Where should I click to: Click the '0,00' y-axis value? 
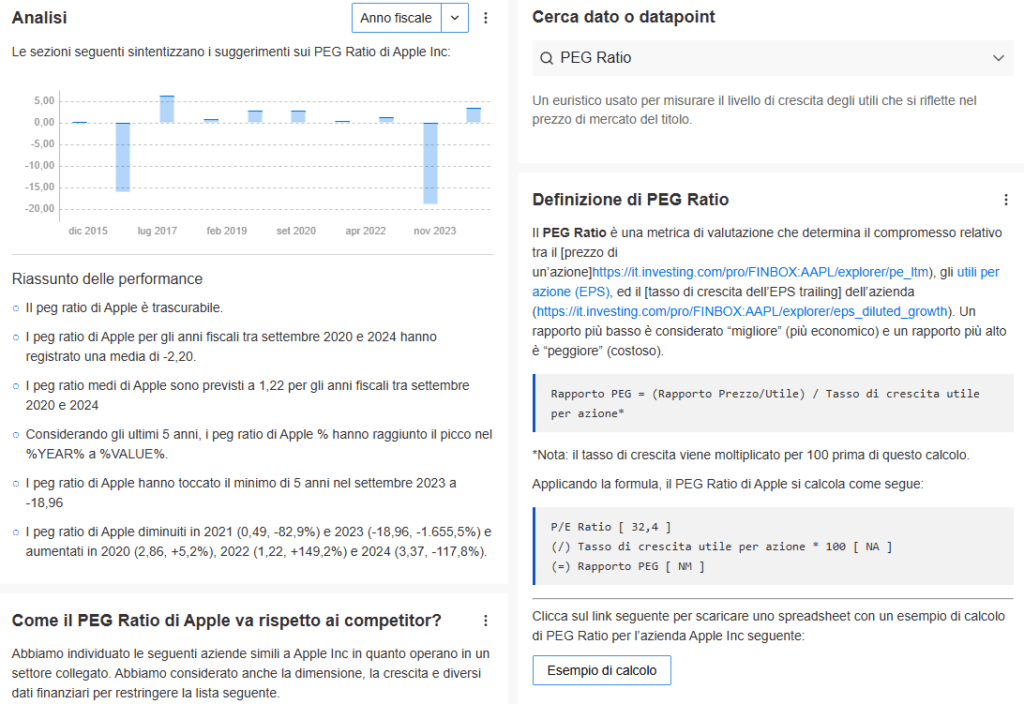click(44, 123)
